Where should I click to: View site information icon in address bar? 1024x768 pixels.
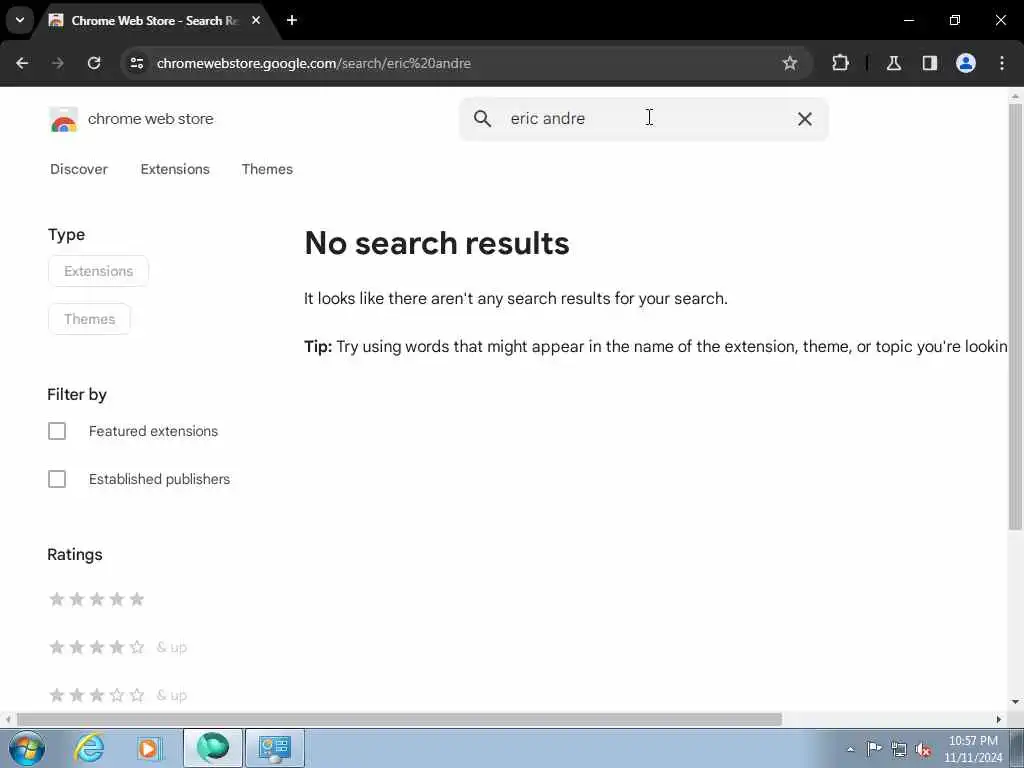pos(136,63)
